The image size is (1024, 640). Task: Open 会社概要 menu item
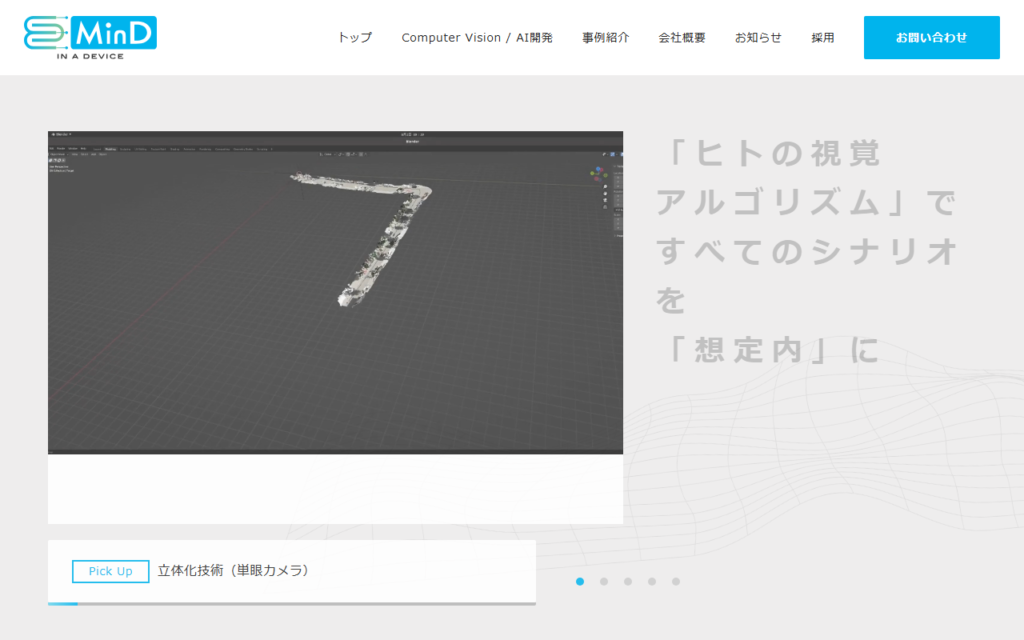click(682, 38)
